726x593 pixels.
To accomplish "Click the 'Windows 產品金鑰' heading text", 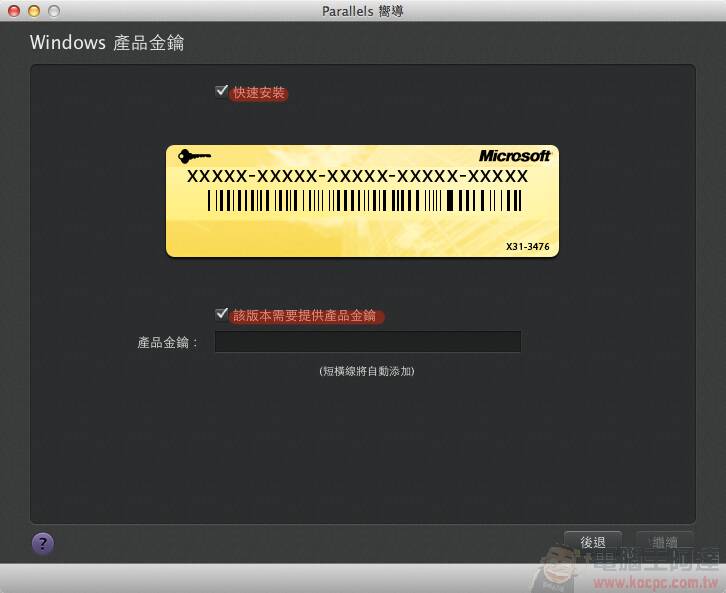I will pos(107,43).
